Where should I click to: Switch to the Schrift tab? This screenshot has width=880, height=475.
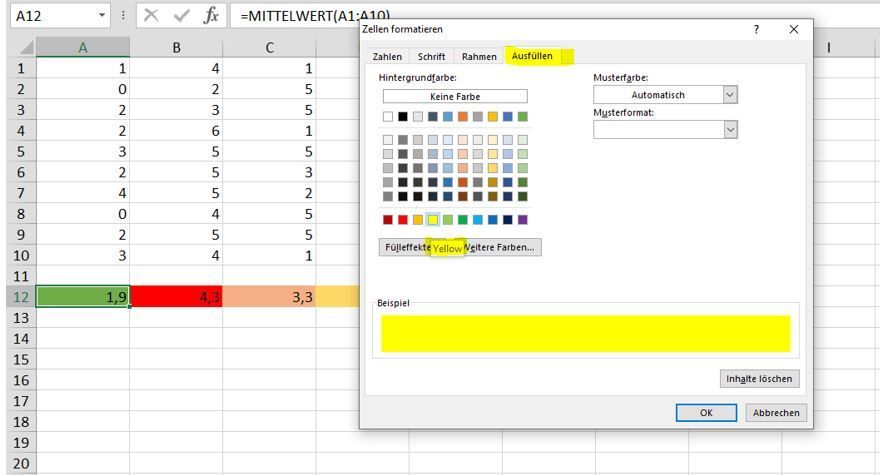tap(431, 57)
